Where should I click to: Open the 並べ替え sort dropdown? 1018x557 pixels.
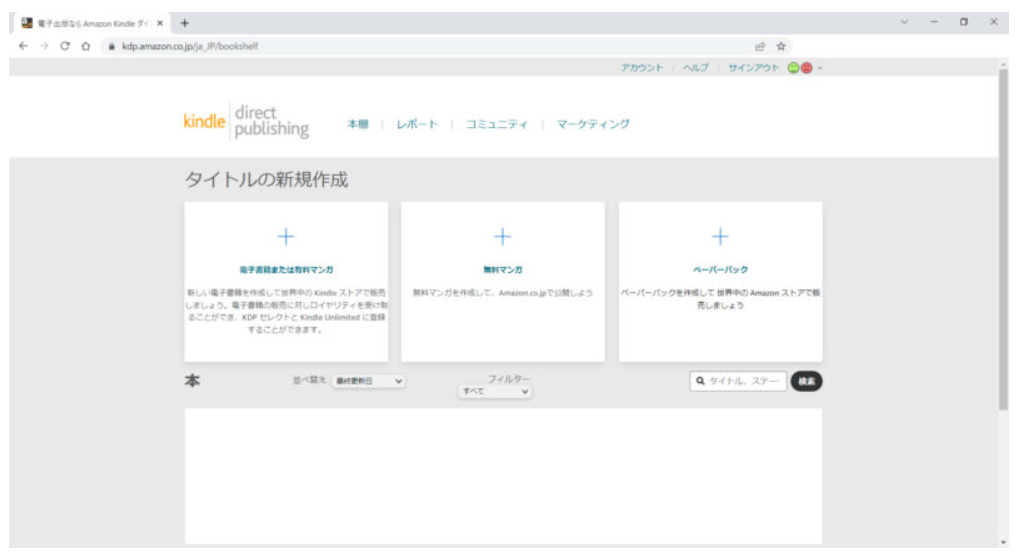pos(369,381)
